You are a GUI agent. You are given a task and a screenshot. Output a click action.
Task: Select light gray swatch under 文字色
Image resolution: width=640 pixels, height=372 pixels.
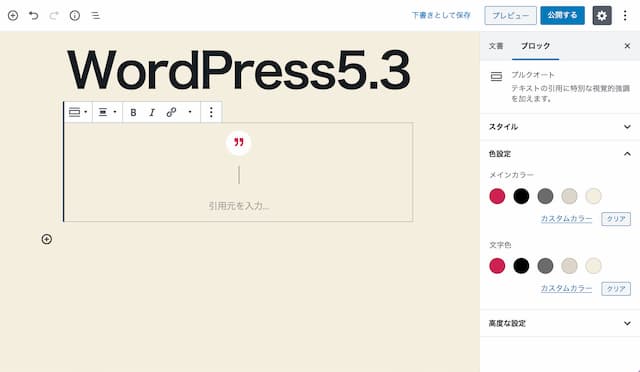569,266
